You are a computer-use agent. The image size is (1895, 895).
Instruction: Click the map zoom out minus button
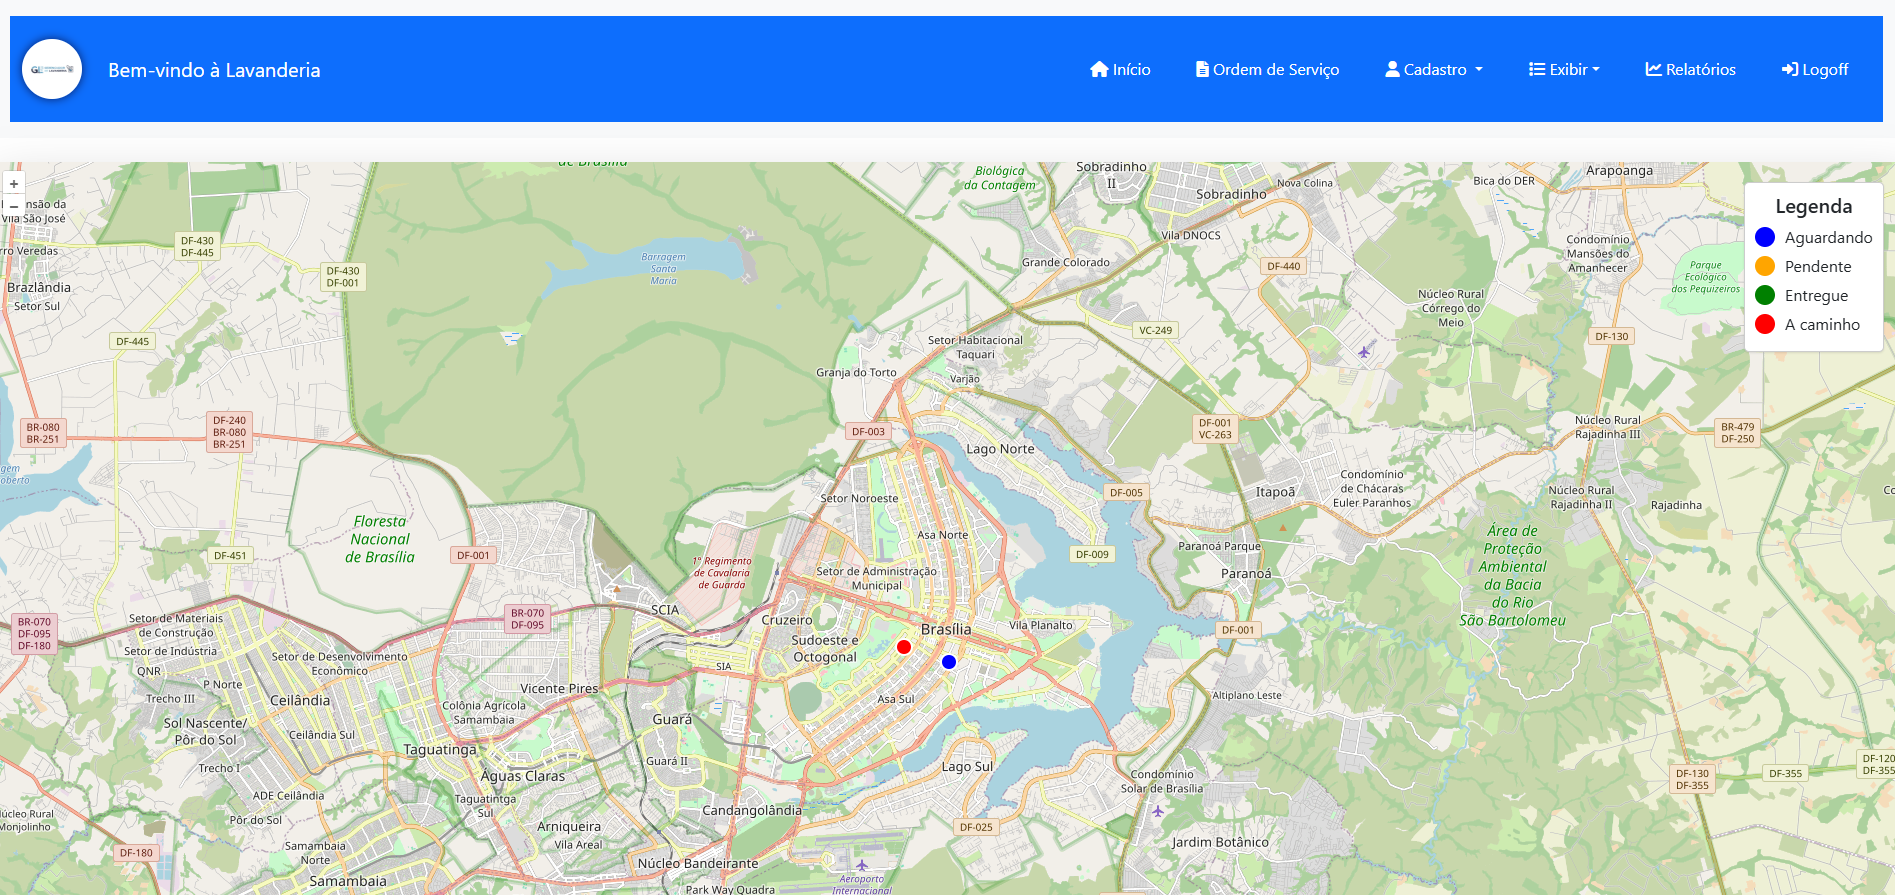14,206
